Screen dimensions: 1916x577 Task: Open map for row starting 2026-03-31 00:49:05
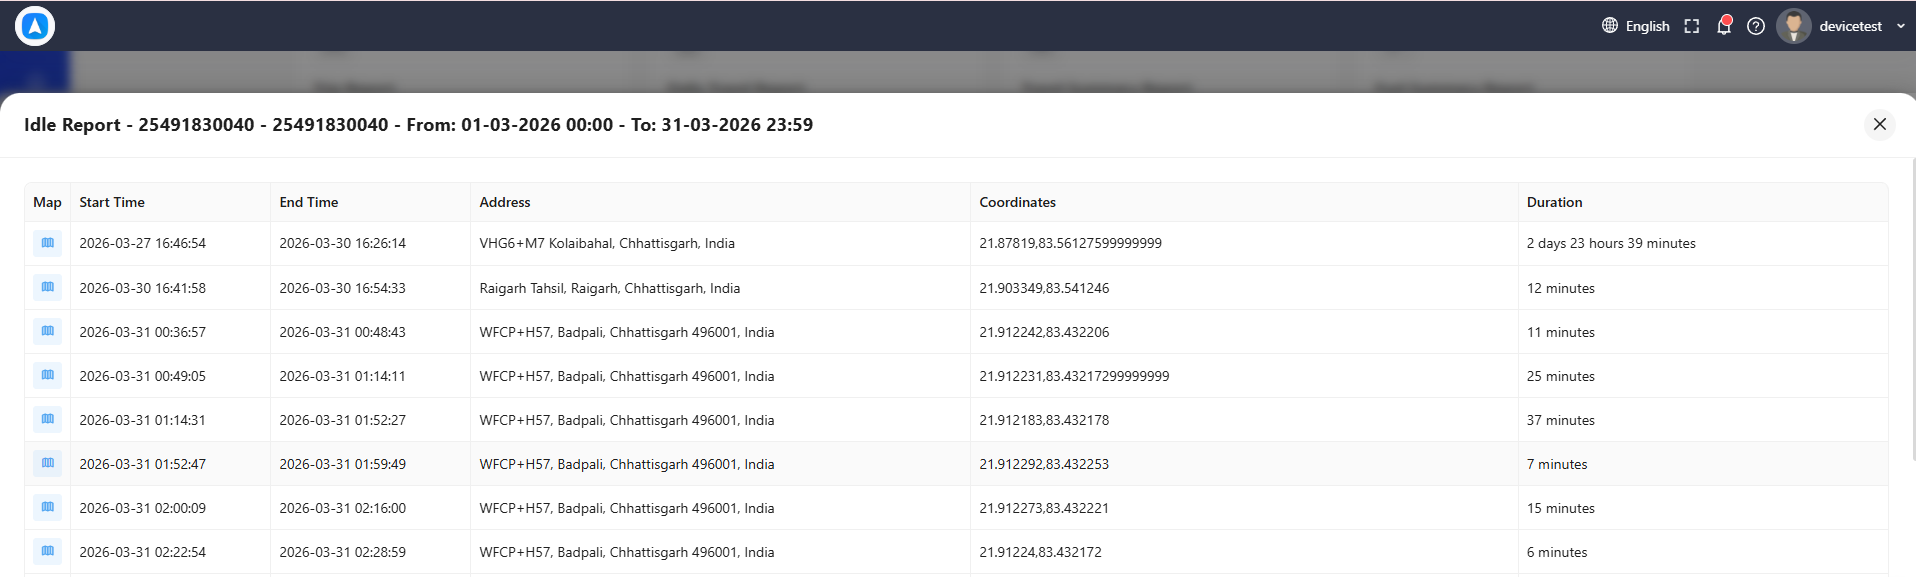click(47, 375)
